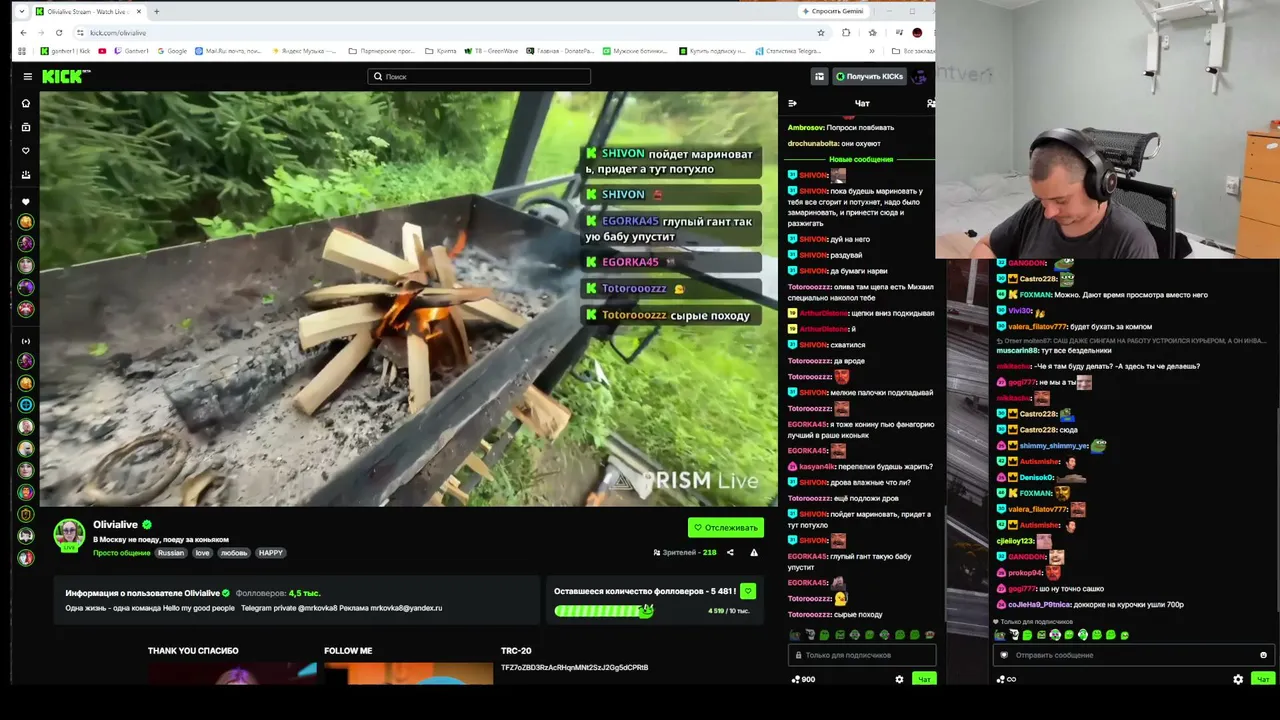Viewport: 1280px width, 720px height.
Task: Open the Партнерские программы bookmarks folder
Action: pos(381,51)
